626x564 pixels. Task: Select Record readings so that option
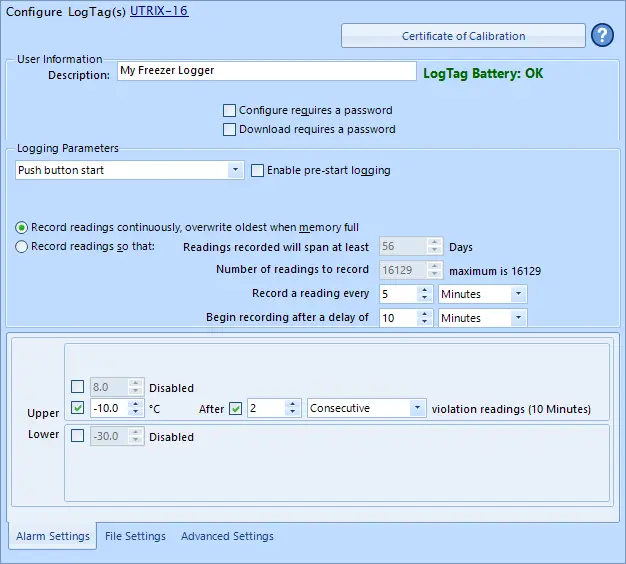point(22,246)
